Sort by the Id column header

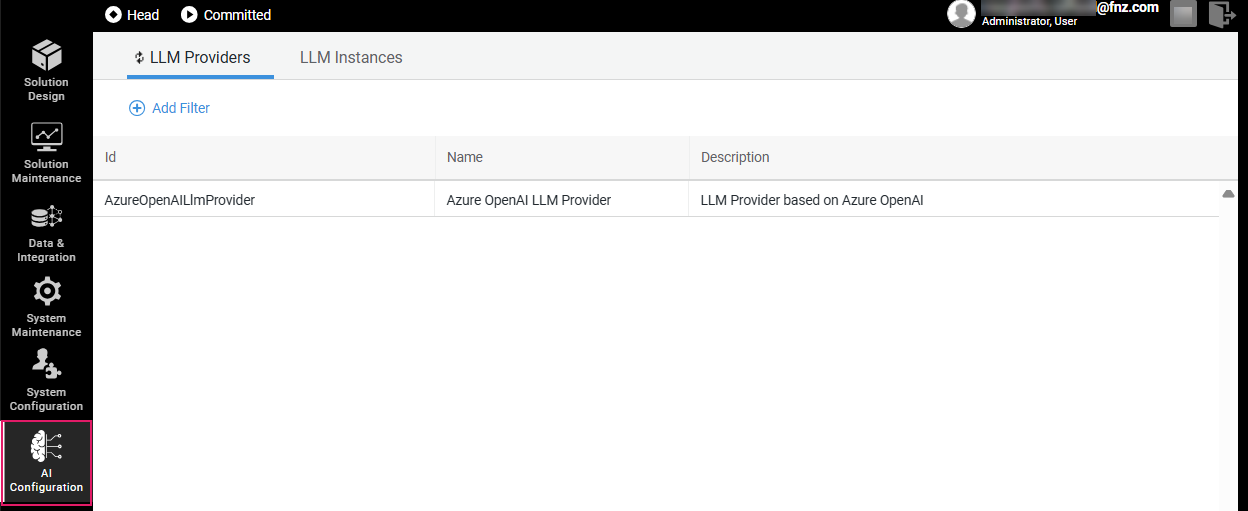click(x=111, y=157)
